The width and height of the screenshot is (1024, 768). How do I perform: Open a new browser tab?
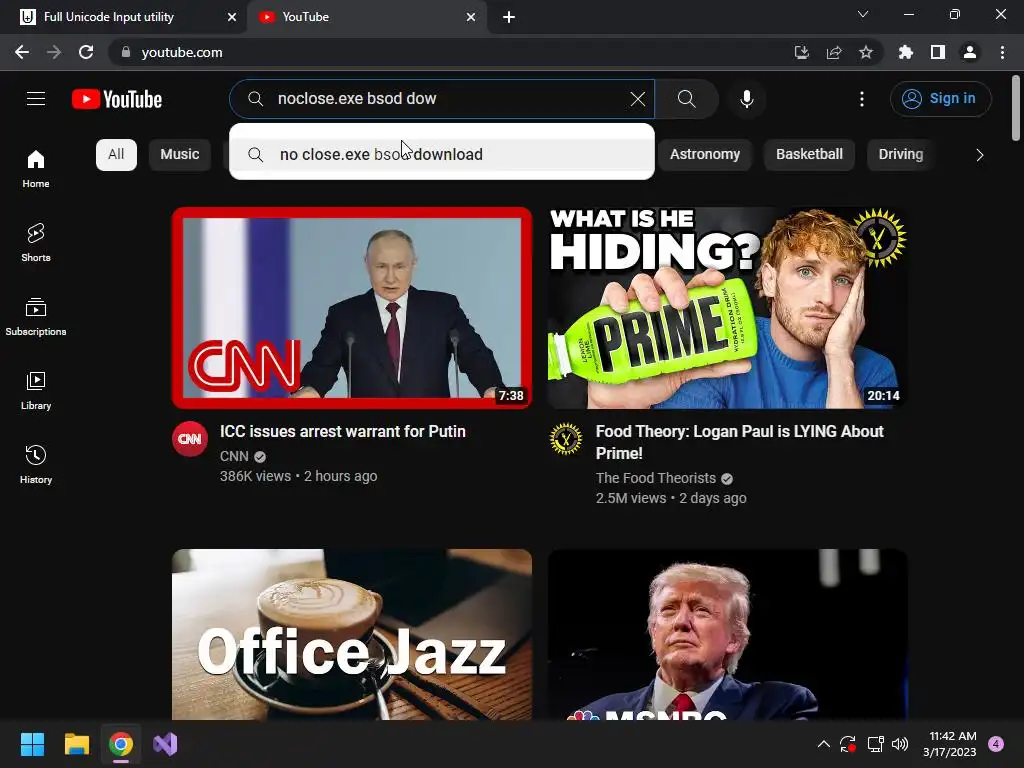pyautogui.click(x=509, y=17)
